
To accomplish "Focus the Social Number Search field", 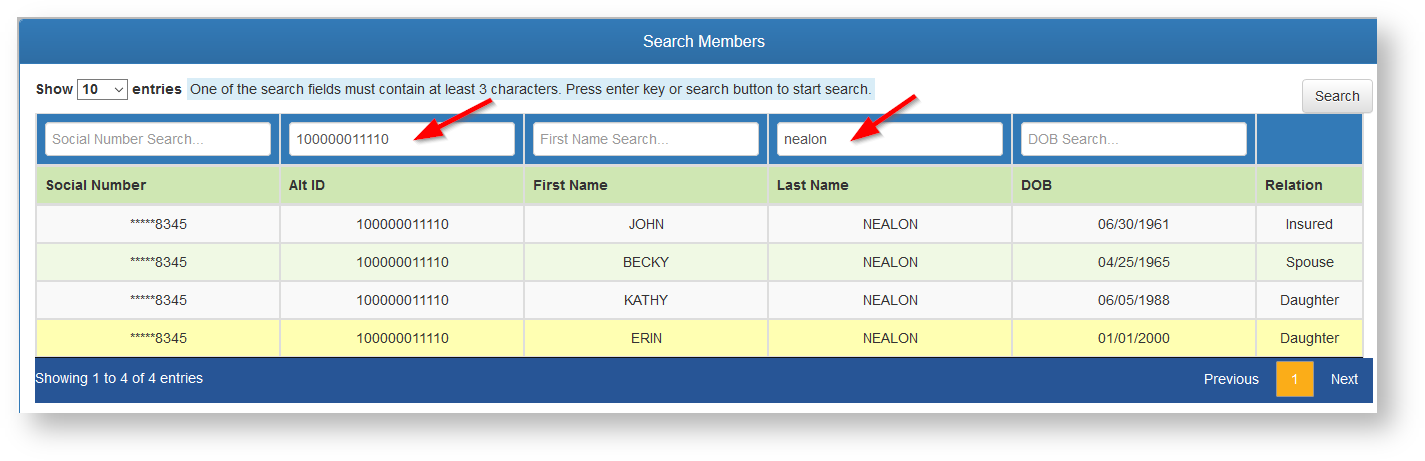I will [x=158, y=139].
